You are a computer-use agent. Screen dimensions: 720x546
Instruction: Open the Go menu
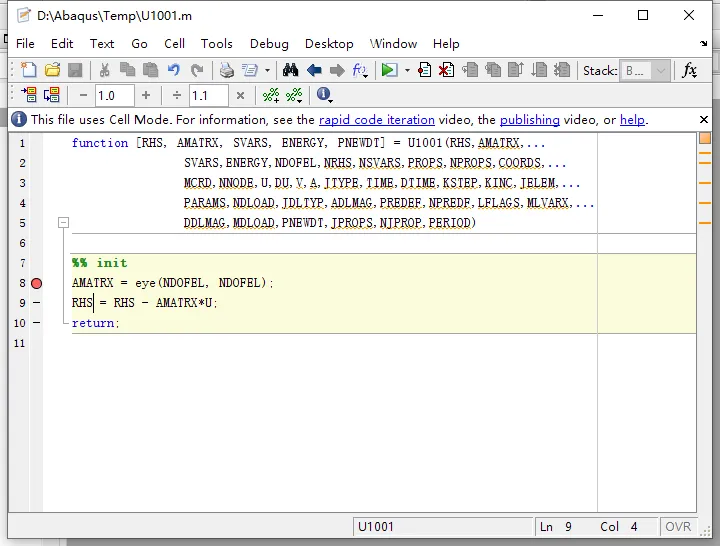139,44
